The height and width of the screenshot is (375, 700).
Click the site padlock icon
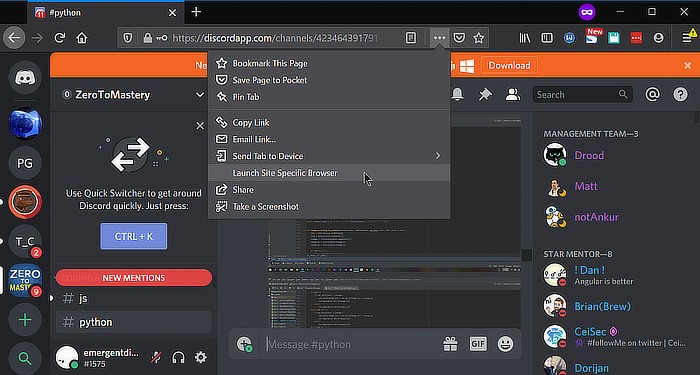(x=147, y=38)
